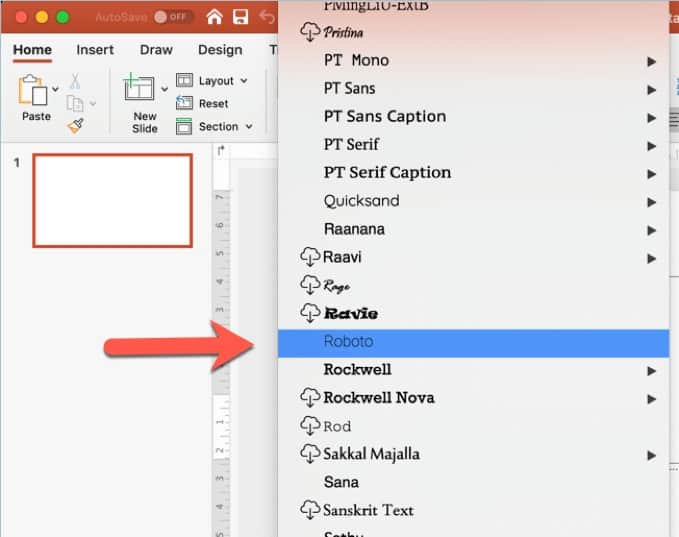Click the Reset icon
679x537 pixels.
[184, 103]
